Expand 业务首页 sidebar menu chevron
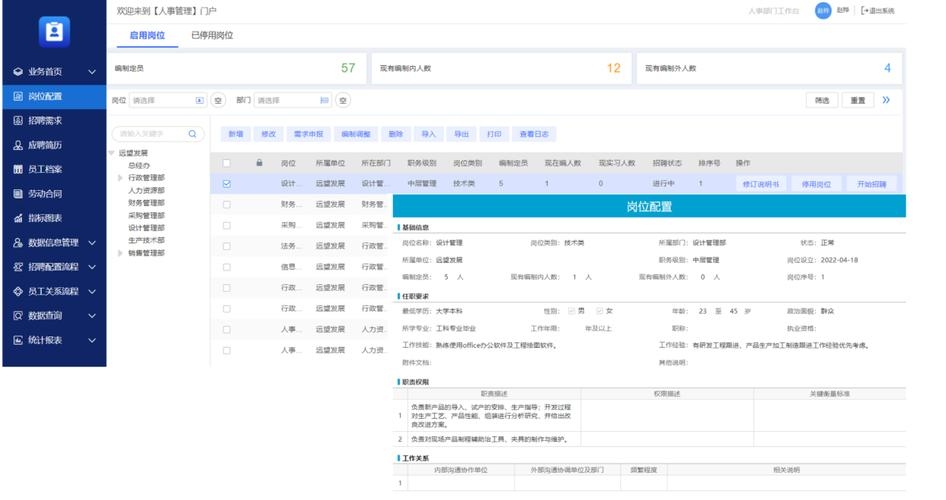Image resolution: width=946 pixels, height=500 pixels. click(92, 72)
